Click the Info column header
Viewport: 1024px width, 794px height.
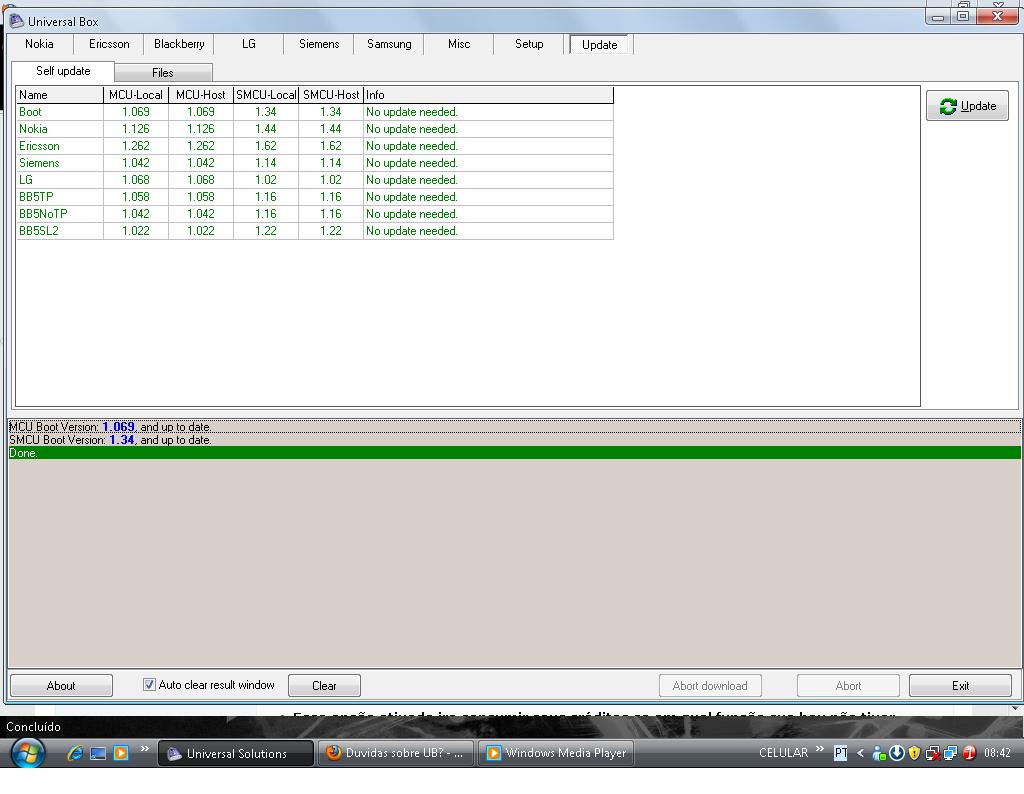coord(488,95)
